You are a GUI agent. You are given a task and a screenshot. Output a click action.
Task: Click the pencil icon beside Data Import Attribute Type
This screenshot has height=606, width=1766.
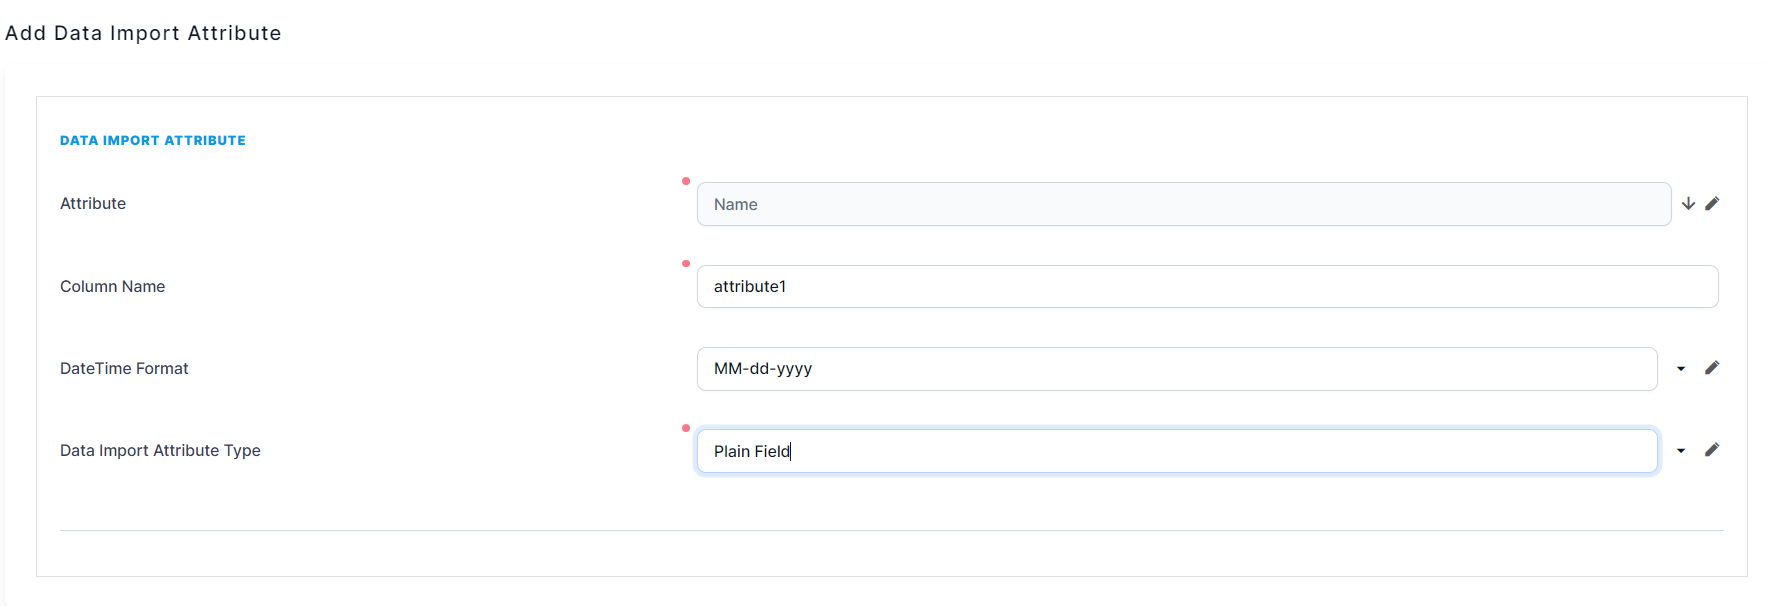pyautogui.click(x=1712, y=450)
